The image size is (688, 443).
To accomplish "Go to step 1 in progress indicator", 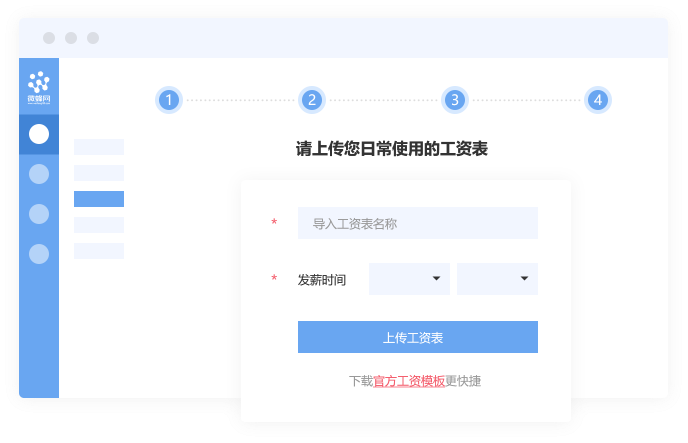I will point(169,100).
